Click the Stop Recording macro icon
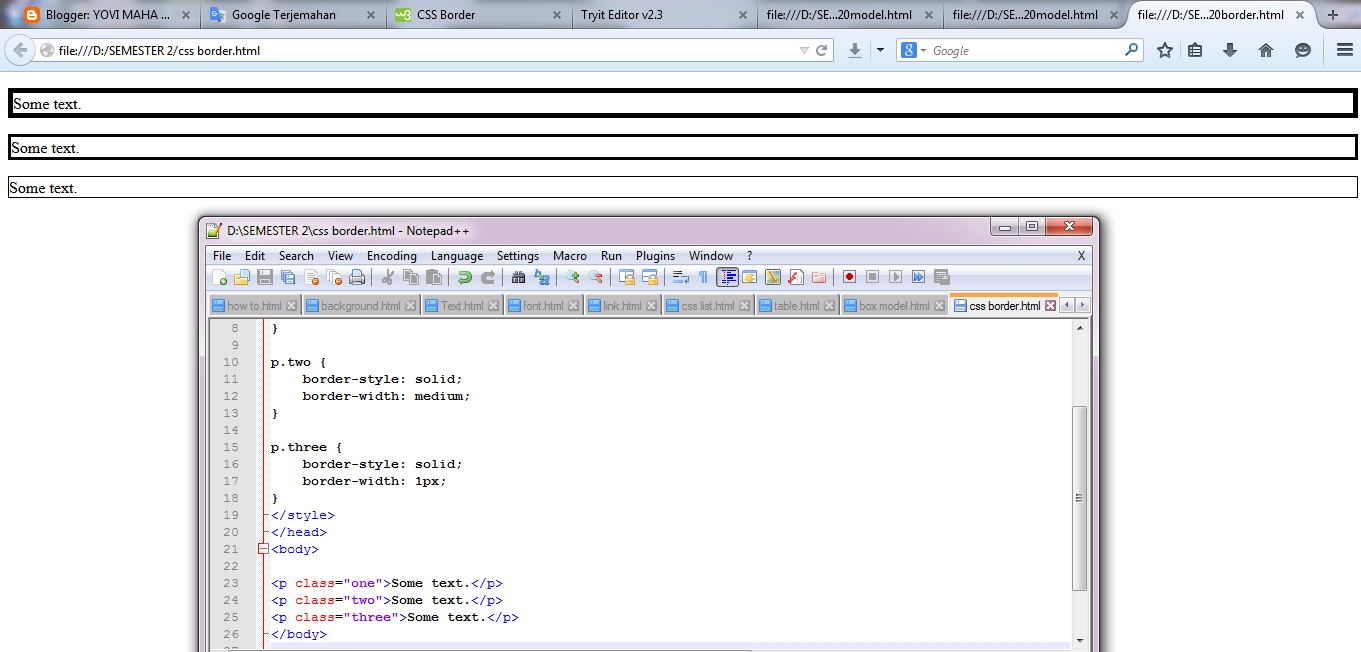This screenshot has height=652, width=1361. point(872,277)
